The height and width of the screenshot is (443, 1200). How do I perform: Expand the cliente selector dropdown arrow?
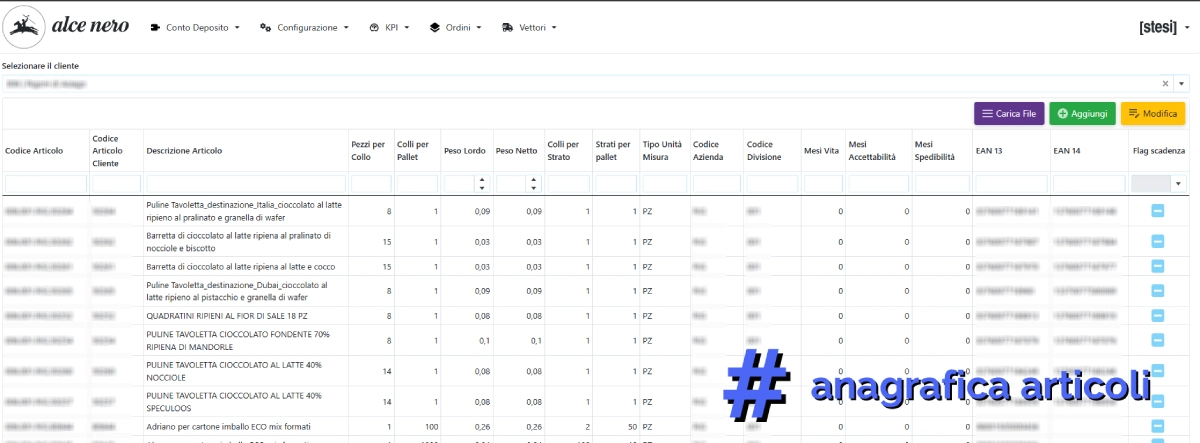(x=1181, y=84)
